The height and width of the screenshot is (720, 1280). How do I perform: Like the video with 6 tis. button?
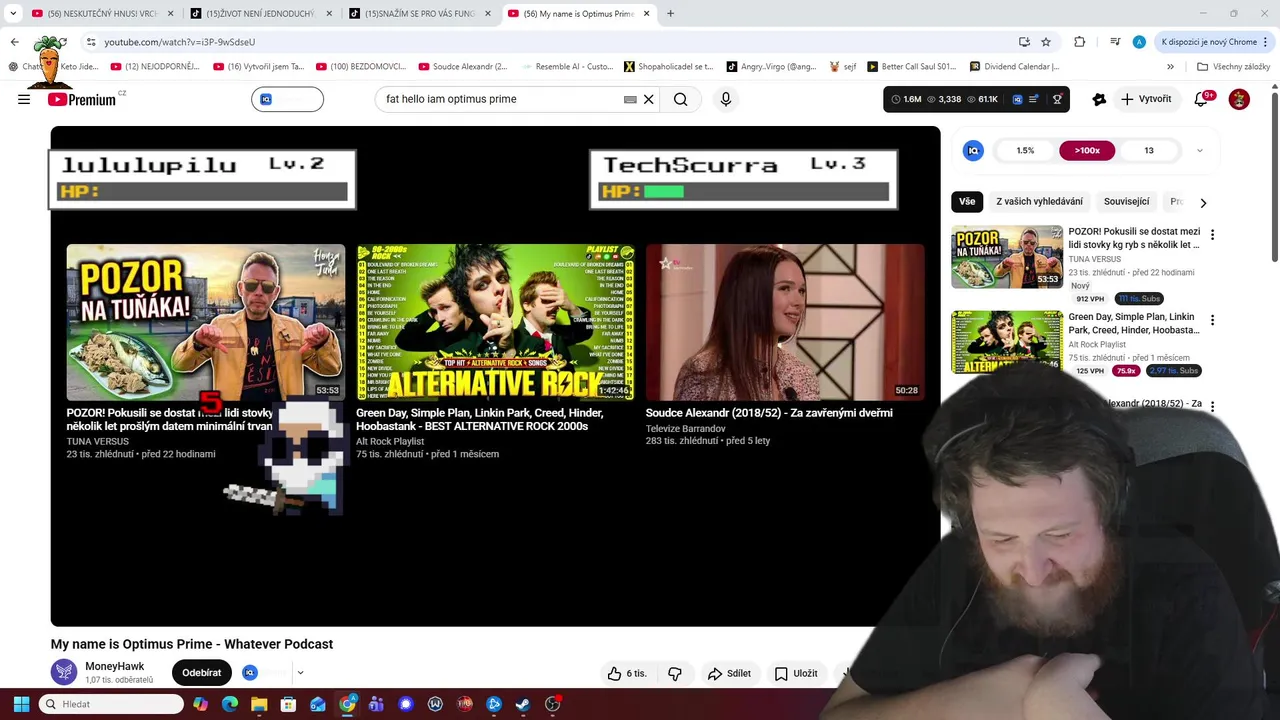click(627, 673)
